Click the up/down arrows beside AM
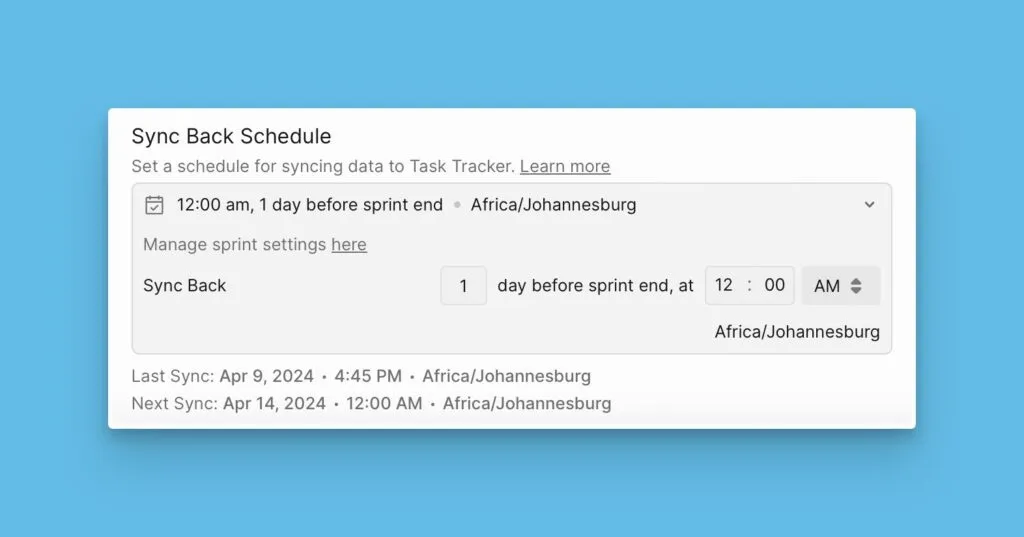 coord(857,286)
